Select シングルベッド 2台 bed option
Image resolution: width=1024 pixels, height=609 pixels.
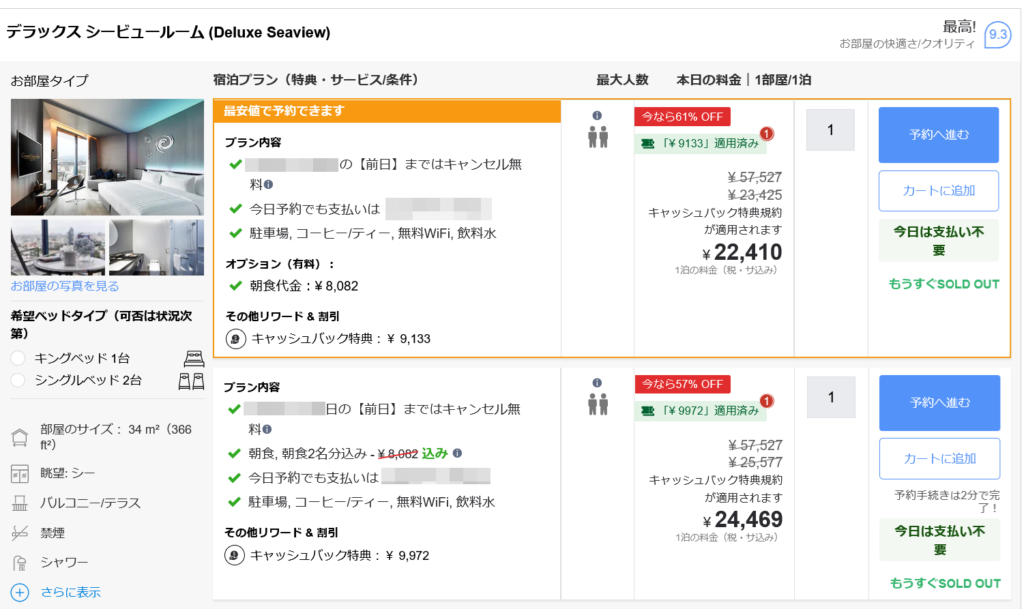pos(18,380)
